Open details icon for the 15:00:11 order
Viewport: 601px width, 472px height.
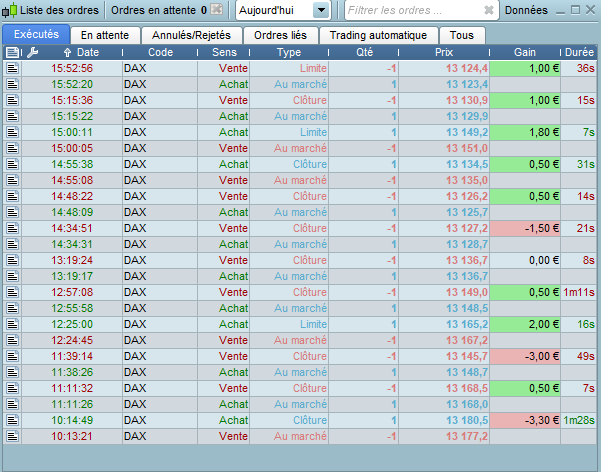[12, 132]
